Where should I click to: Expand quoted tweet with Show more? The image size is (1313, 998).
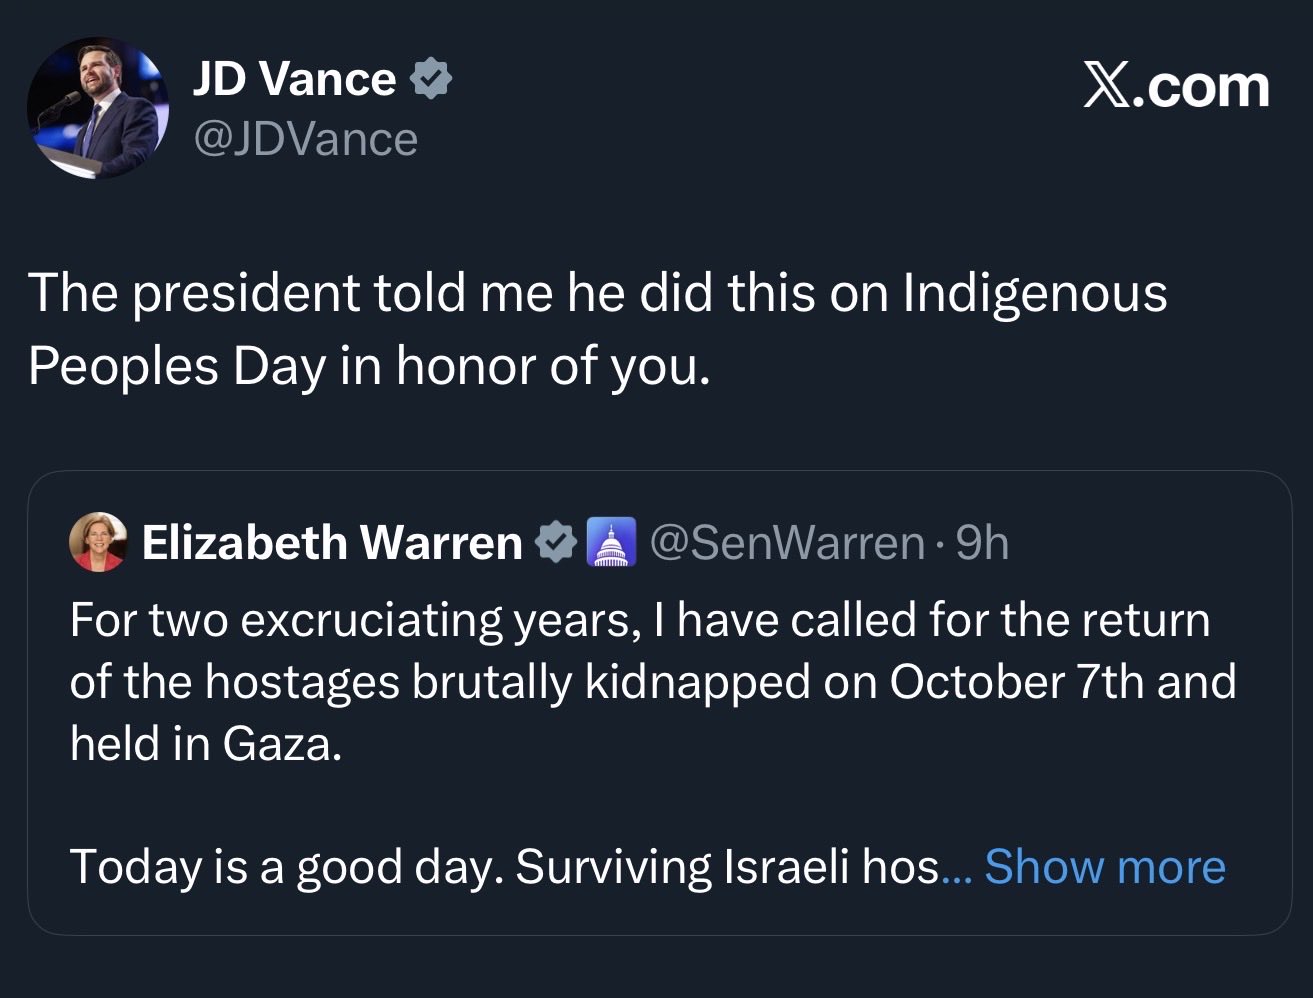coord(1104,866)
